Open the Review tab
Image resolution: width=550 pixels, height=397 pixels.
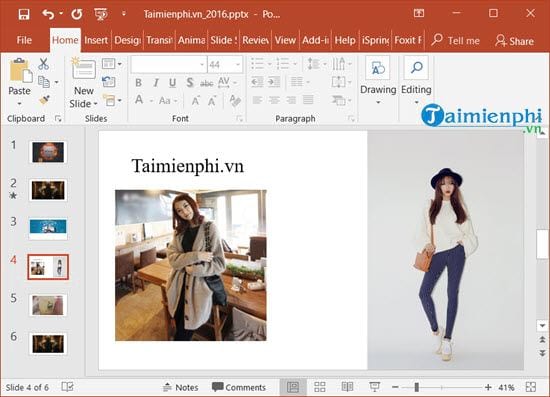(255, 40)
